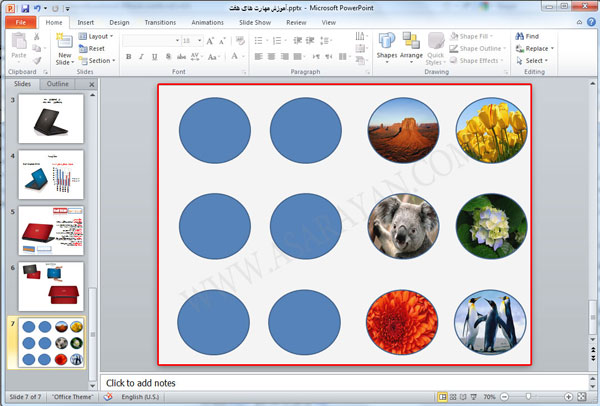The width and height of the screenshot is (600, 406).
Task: Open the File menu tab
Action: (20, 21)
